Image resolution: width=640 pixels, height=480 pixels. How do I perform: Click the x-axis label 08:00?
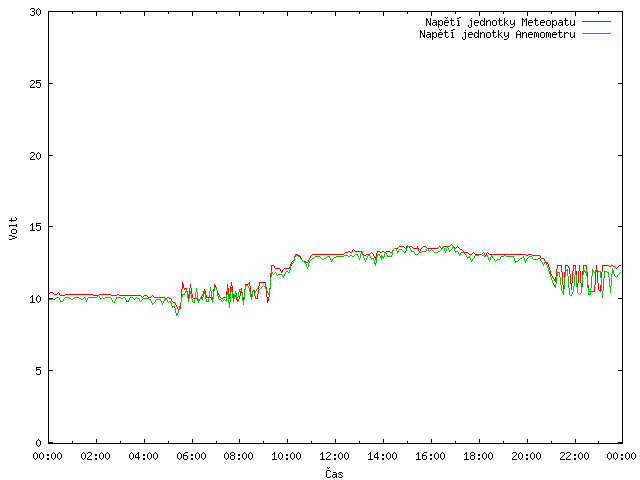(x=239, y=456)
